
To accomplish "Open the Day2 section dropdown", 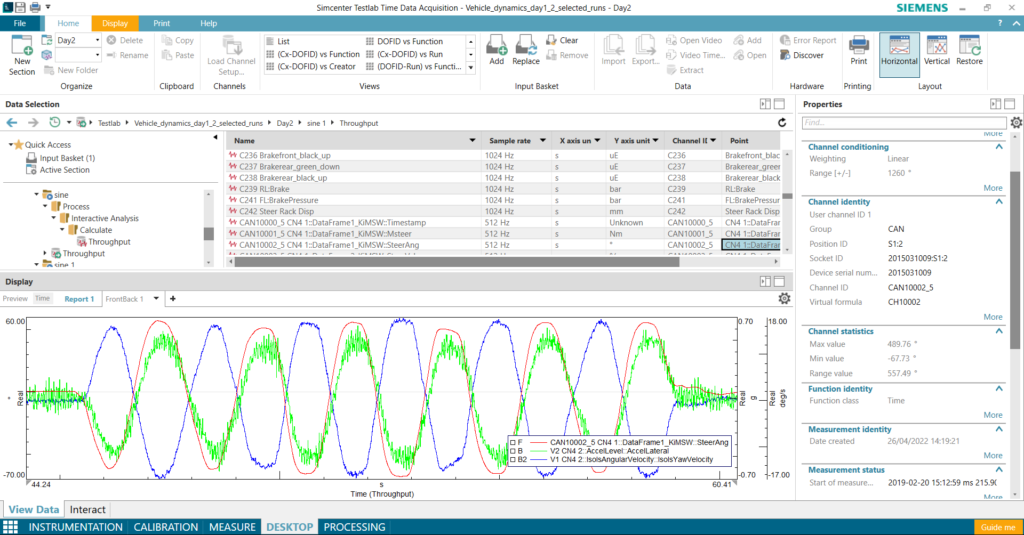I will [x=97, y=40].
